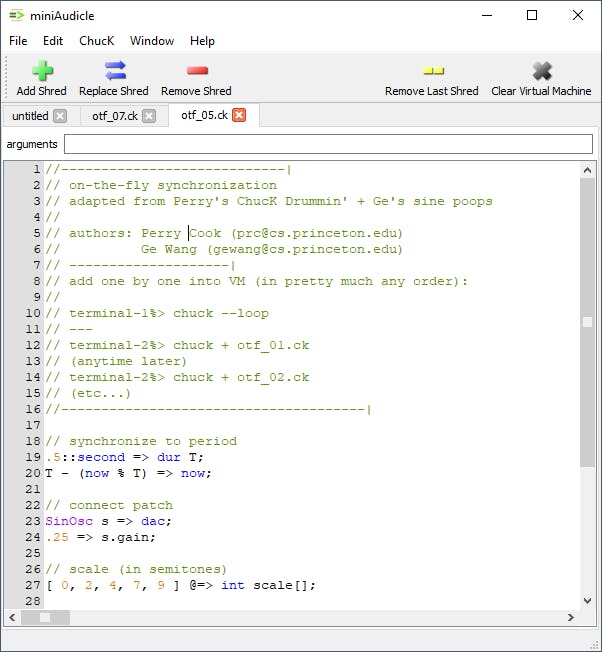Click line number 19 in gutter
The height and width of the screenshot is (652, 602).
33,457
